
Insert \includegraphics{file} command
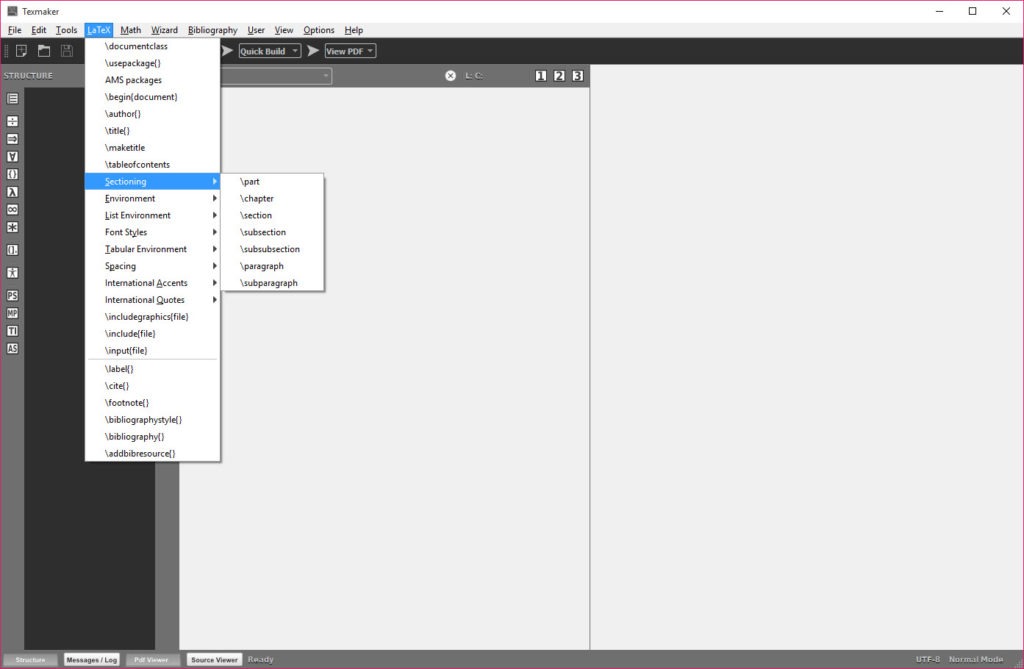[x=153, y=317]
